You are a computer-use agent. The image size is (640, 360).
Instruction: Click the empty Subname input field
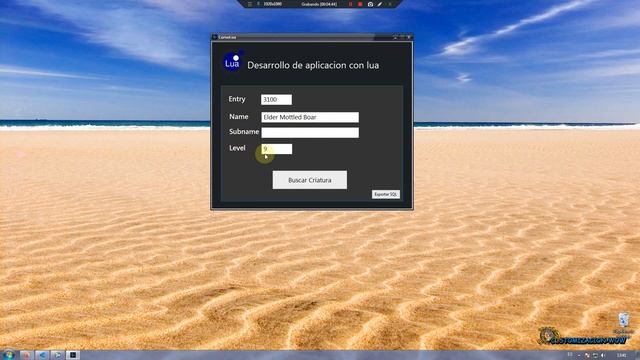pyautogui.click(x=310, y=133)
